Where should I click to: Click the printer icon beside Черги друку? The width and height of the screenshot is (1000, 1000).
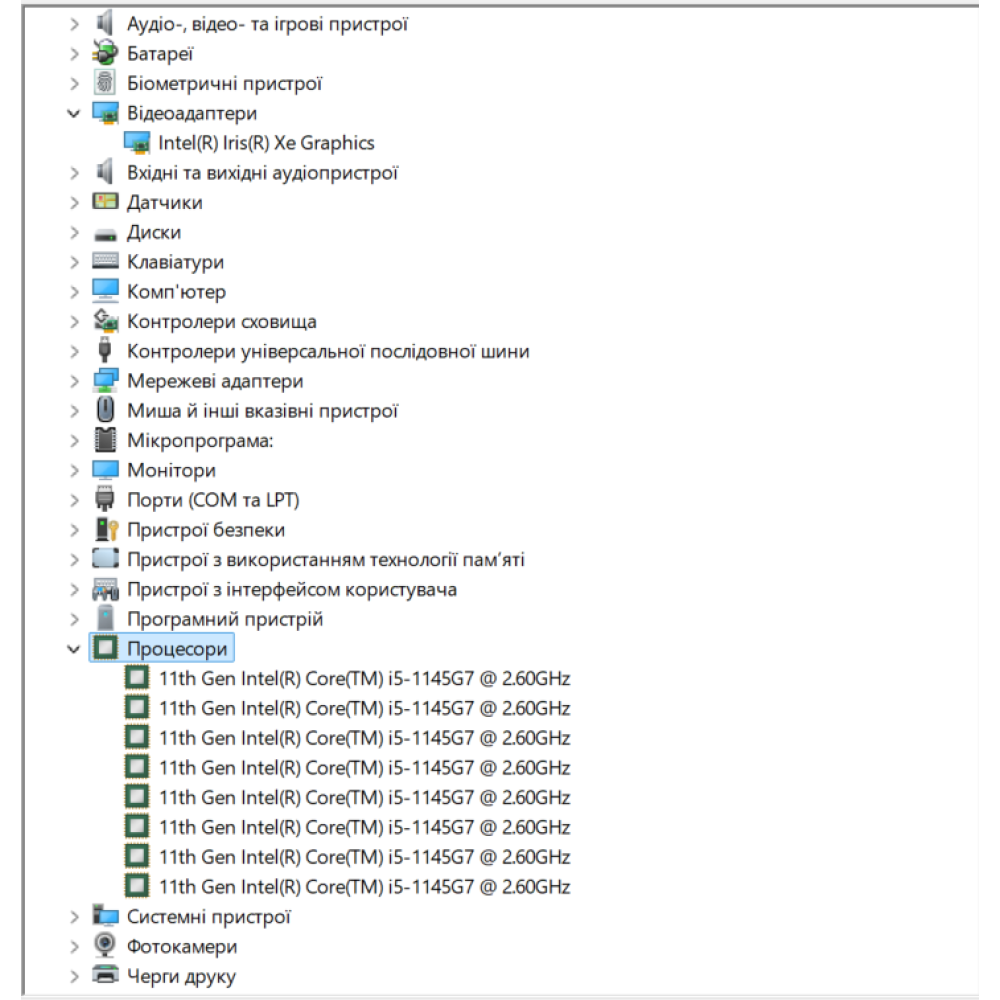(105, 976)
